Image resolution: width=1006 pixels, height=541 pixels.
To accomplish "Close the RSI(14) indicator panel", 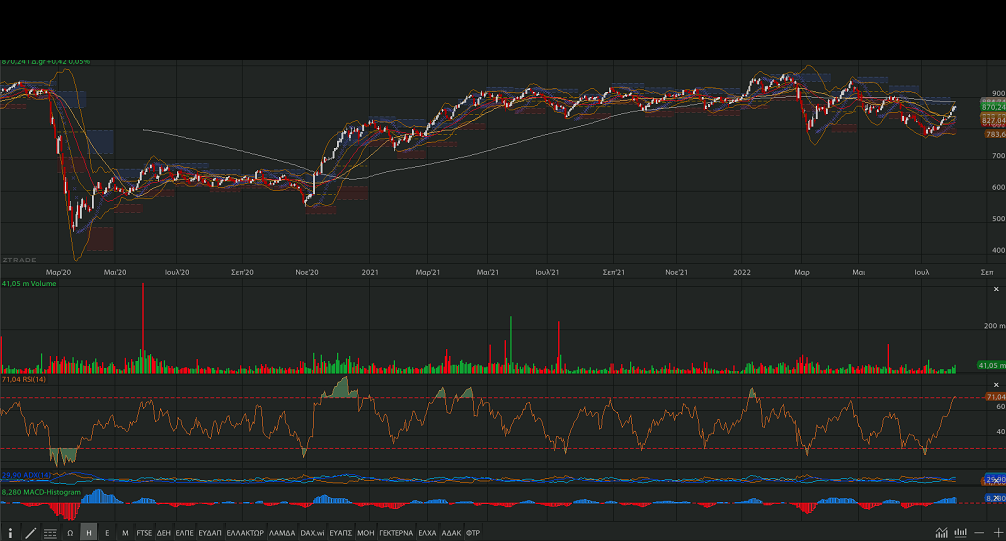I will (996, 384).
